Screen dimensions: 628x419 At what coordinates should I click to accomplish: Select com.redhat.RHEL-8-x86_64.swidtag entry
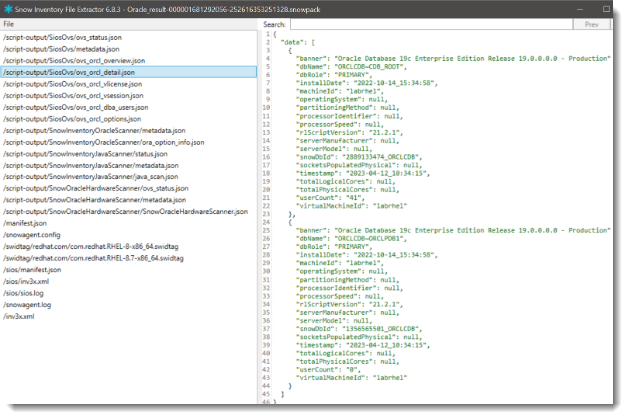tap(91, 246)
